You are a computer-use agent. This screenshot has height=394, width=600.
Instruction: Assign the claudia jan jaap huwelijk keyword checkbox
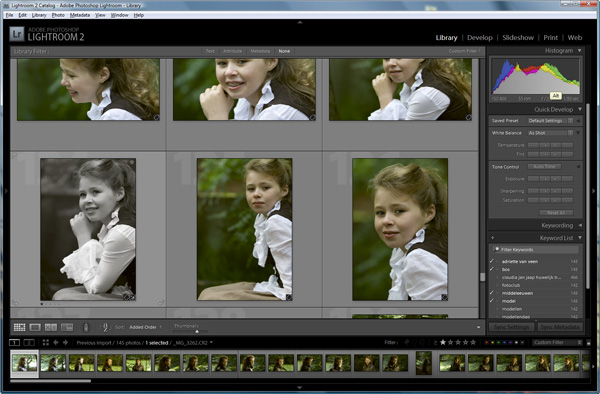pos(492,277)
